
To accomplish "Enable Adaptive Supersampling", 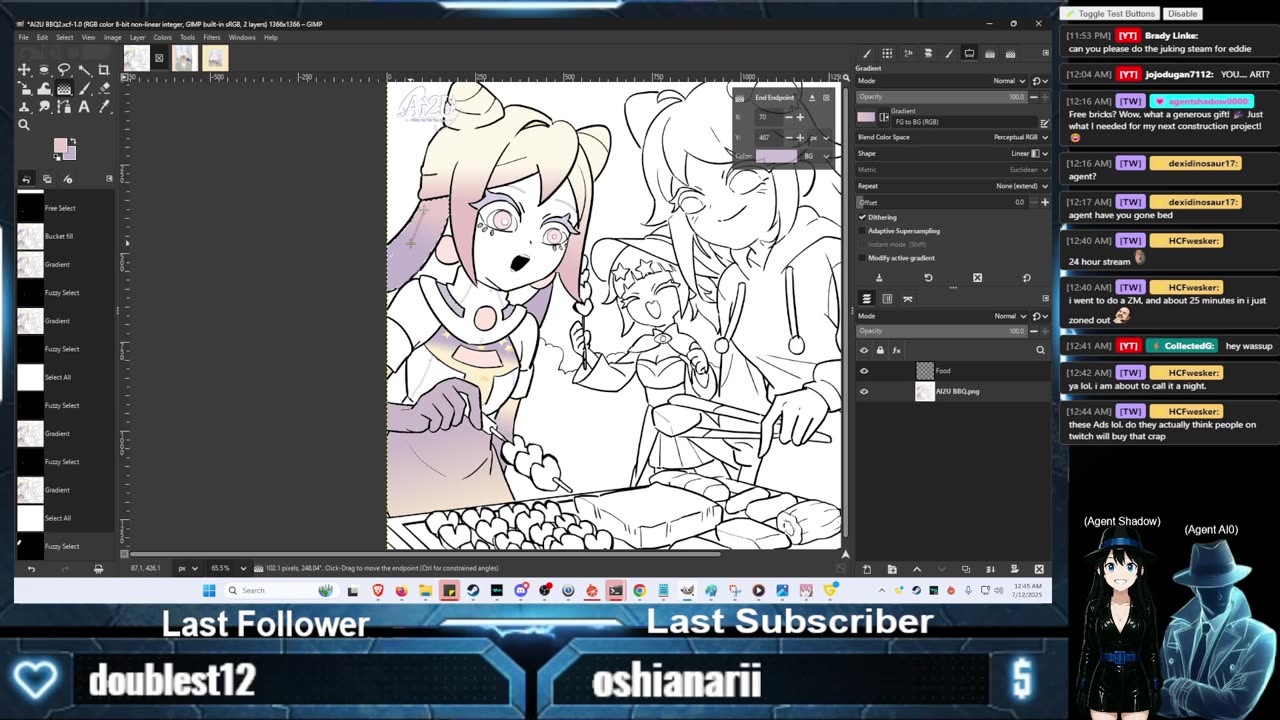I will pos(862,231).
